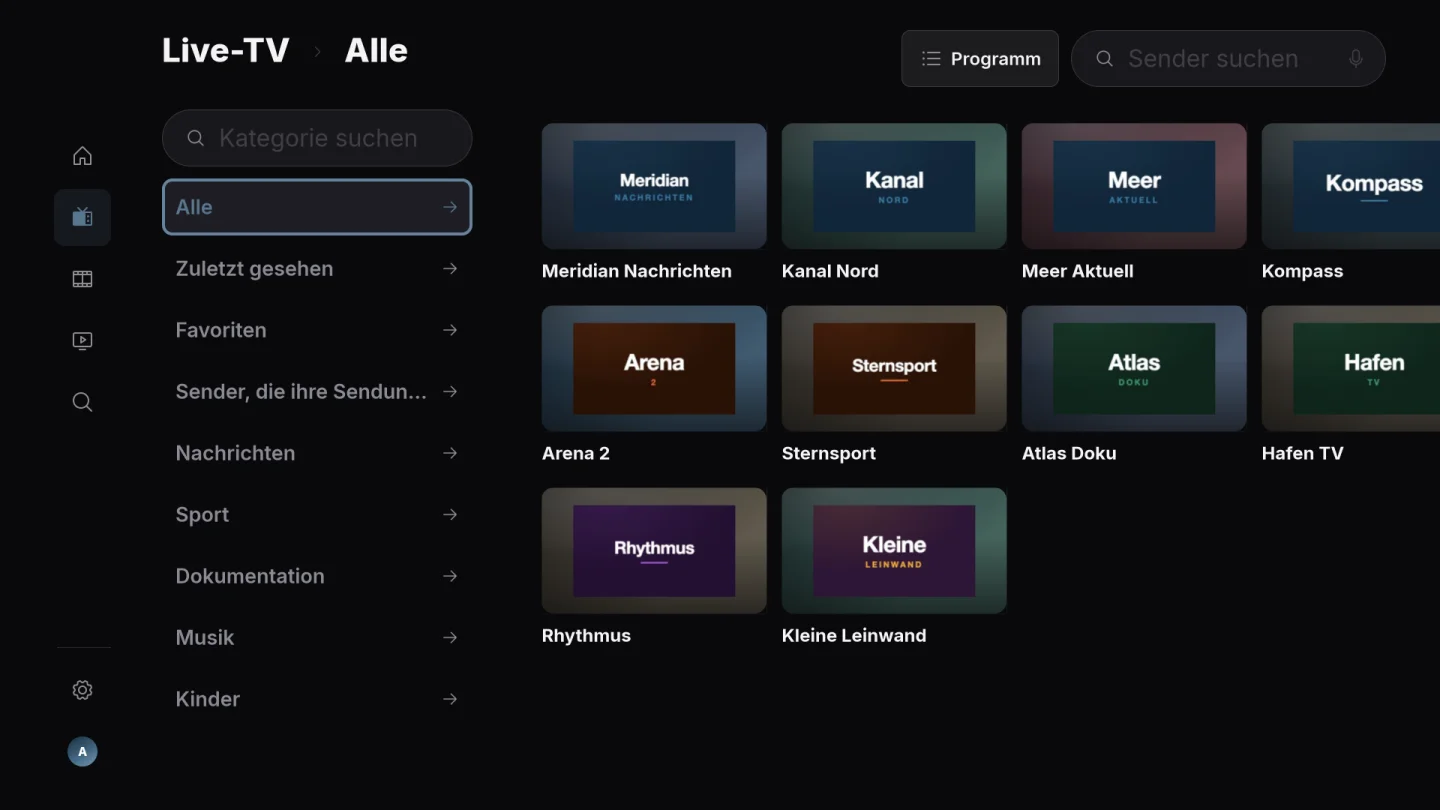Click the arrow on the Musik row

click(450, 638)
